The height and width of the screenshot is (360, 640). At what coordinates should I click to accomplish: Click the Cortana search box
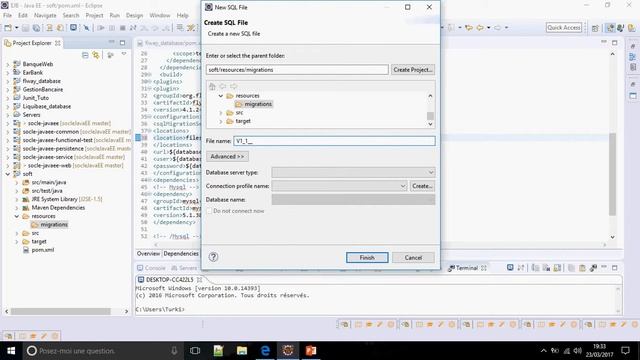coord(104,351)
